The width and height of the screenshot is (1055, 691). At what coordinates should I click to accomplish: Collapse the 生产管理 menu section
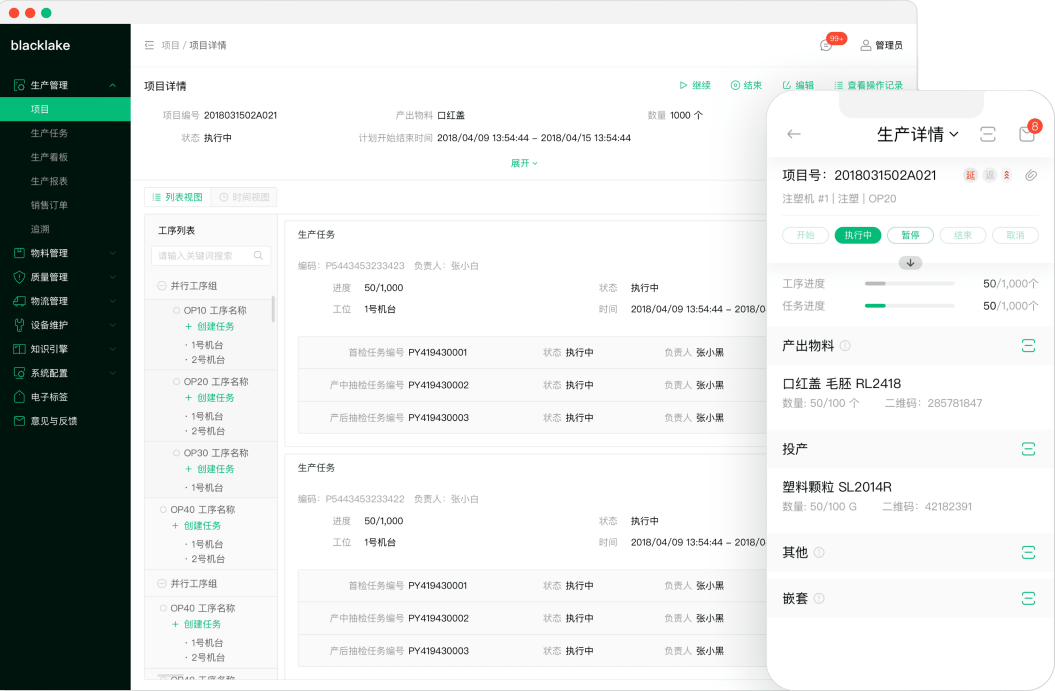tap(113, 85)
